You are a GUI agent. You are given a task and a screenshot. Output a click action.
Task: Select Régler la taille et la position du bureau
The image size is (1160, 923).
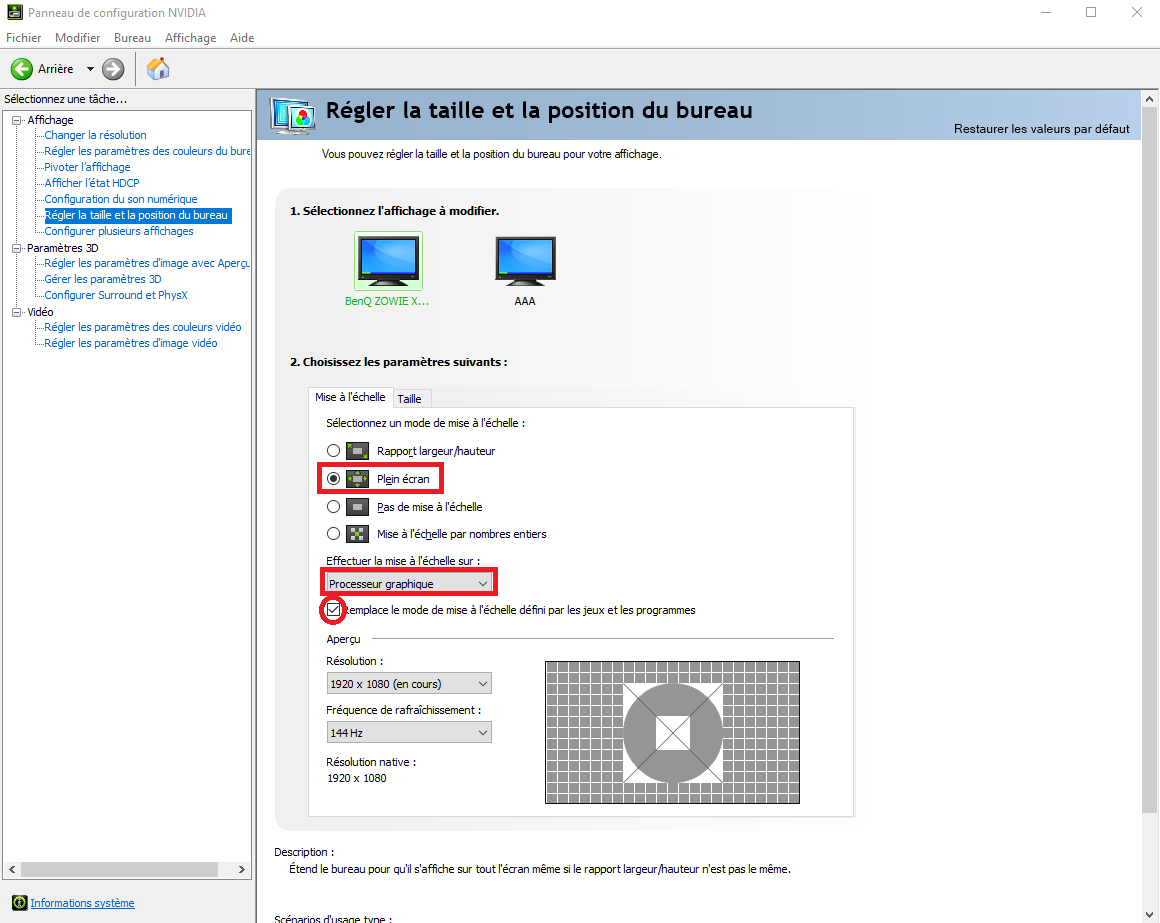click(x=137, y=215)
